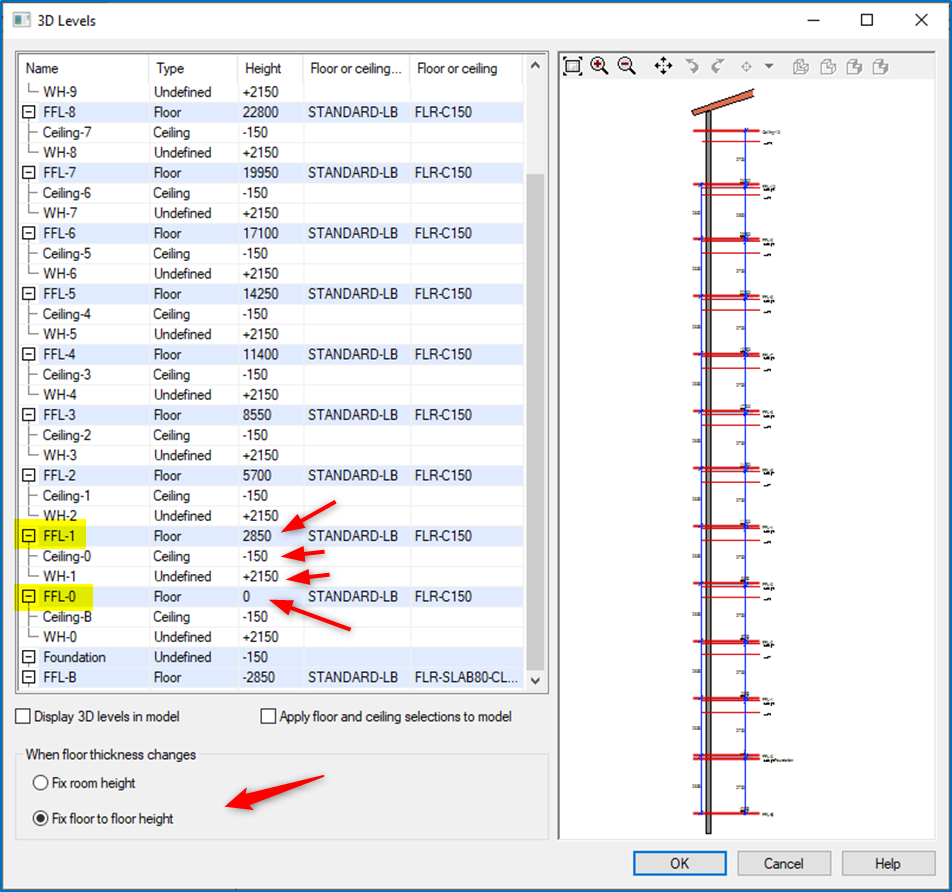Image resolution: width=952 pixels, height=892 pixels.
Task: Select the Pan tool in the preview toolbar
Action: (x=662, y=66)
